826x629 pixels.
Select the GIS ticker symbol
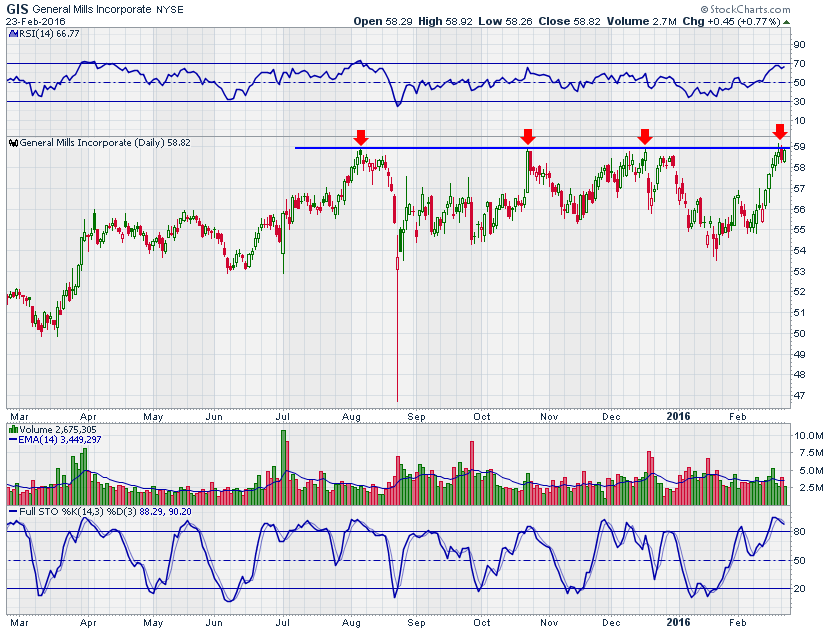[x=17, y=9]
